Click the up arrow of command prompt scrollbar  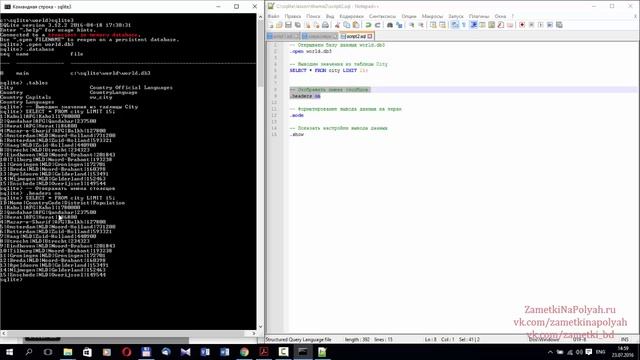pyautogui.click(x=260, y=16)
